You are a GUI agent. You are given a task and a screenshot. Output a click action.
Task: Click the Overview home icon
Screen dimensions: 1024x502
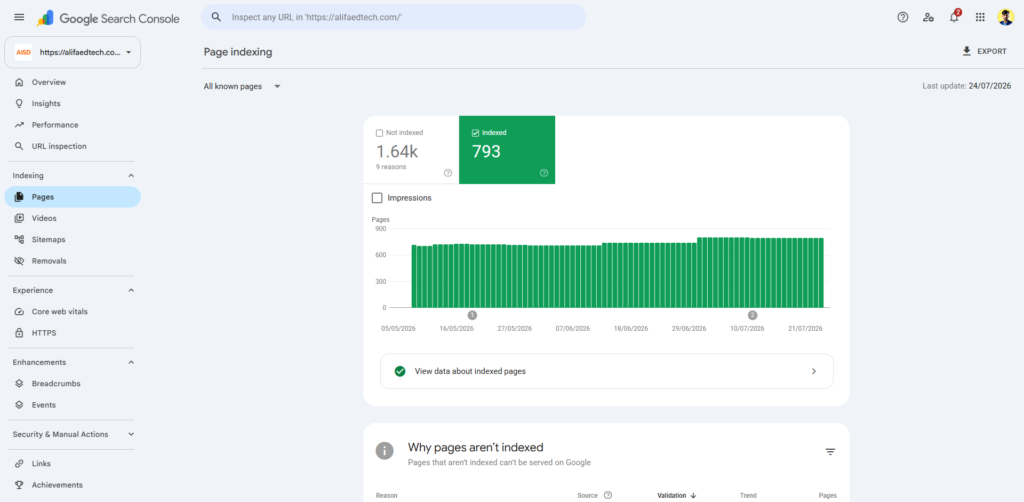(19, 82)
